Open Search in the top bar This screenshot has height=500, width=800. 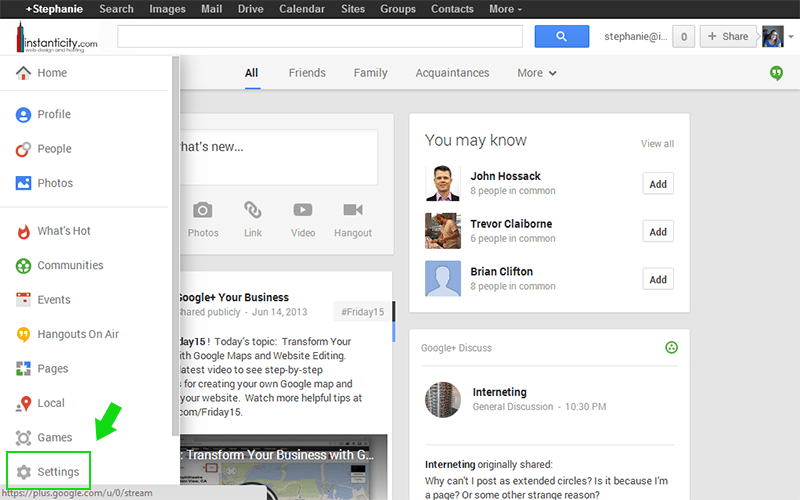116,9
